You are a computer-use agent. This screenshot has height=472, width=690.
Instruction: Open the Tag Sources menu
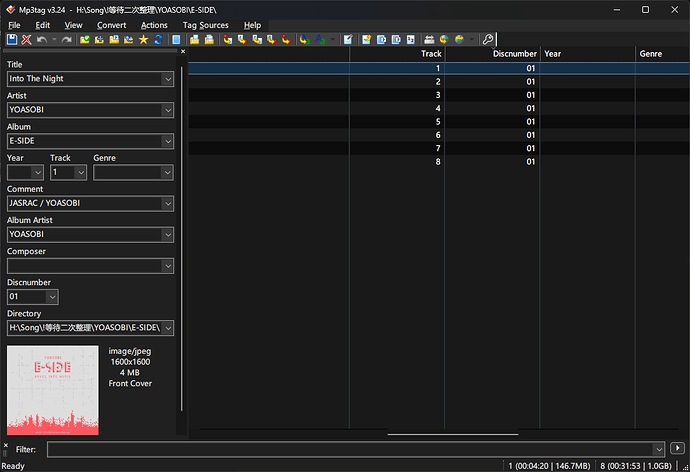click(x=206, y=25)
